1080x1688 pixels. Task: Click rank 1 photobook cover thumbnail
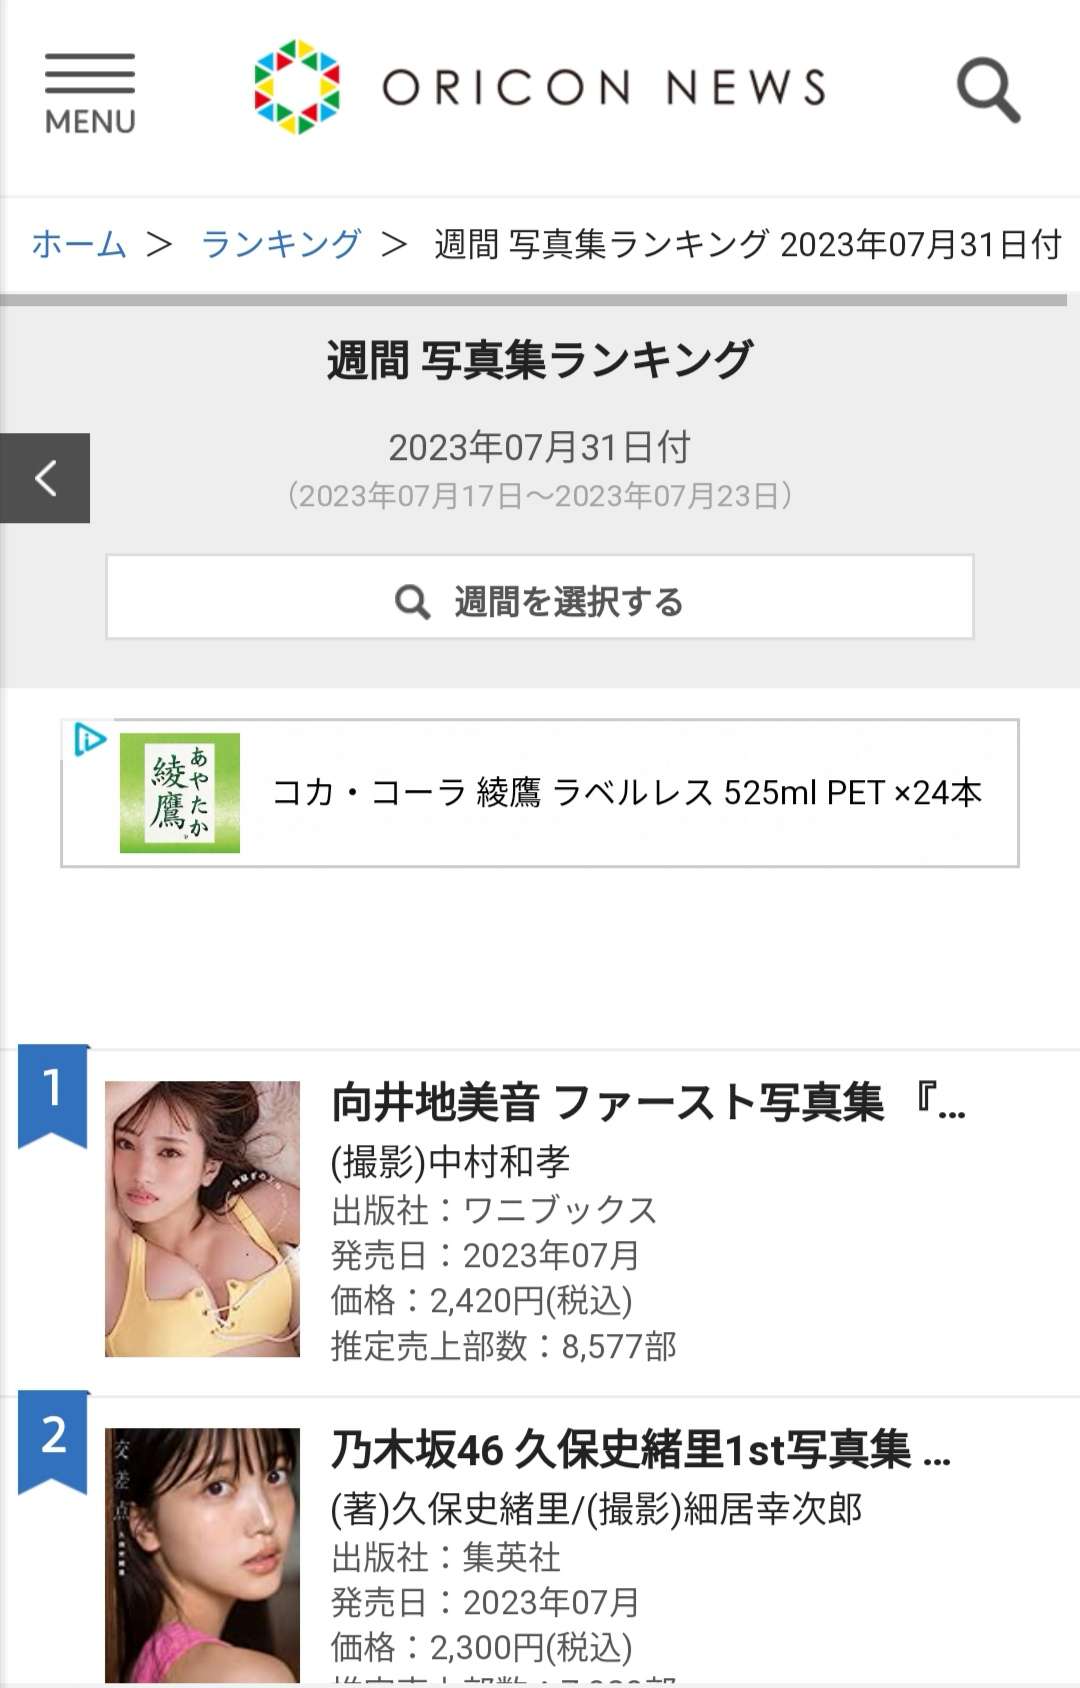tap(202, 1218)
